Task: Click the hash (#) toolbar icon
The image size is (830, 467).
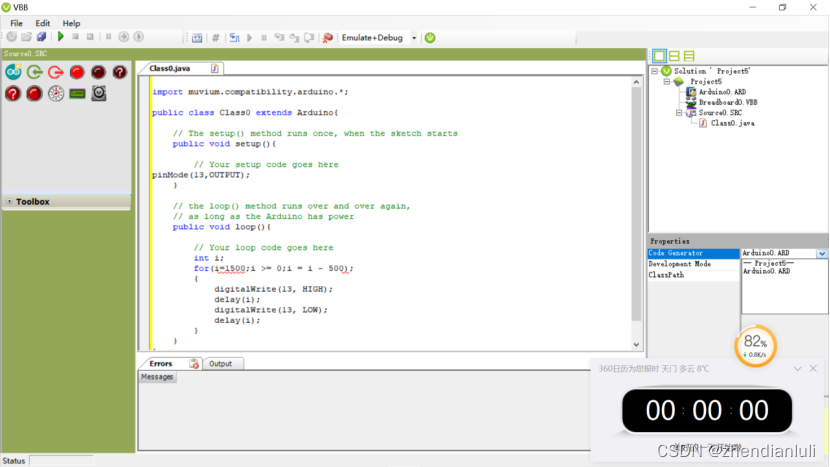Action: [215, 38]
